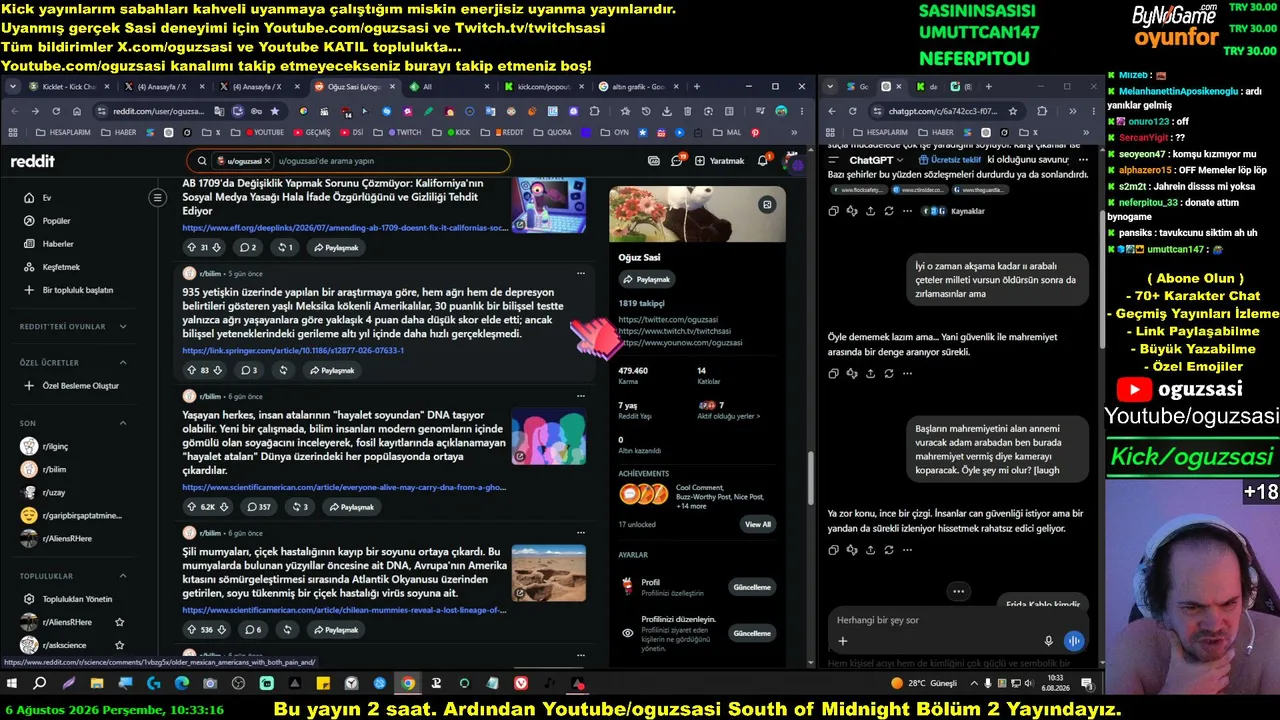
Task: Downvote the post with 83 points
Action: point(219,370)
